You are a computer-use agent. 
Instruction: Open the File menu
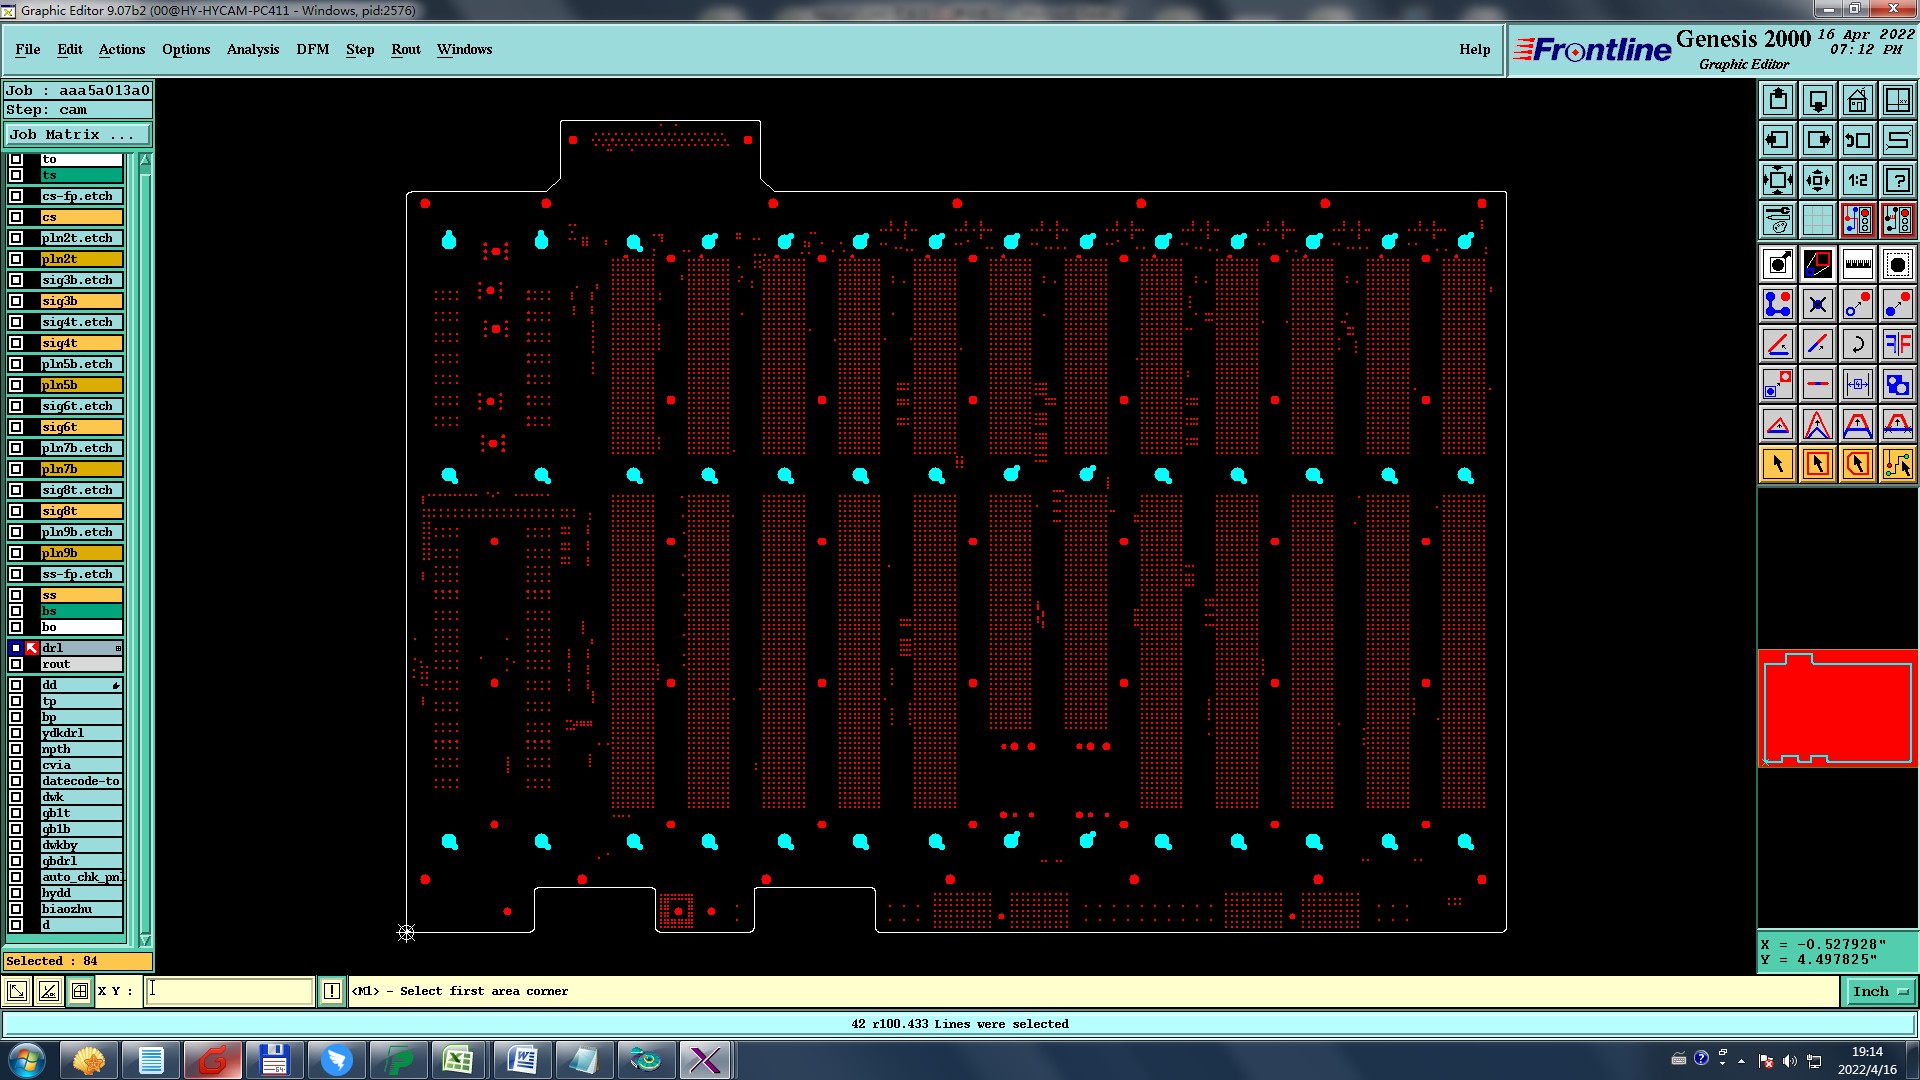[x=28, y=49]
